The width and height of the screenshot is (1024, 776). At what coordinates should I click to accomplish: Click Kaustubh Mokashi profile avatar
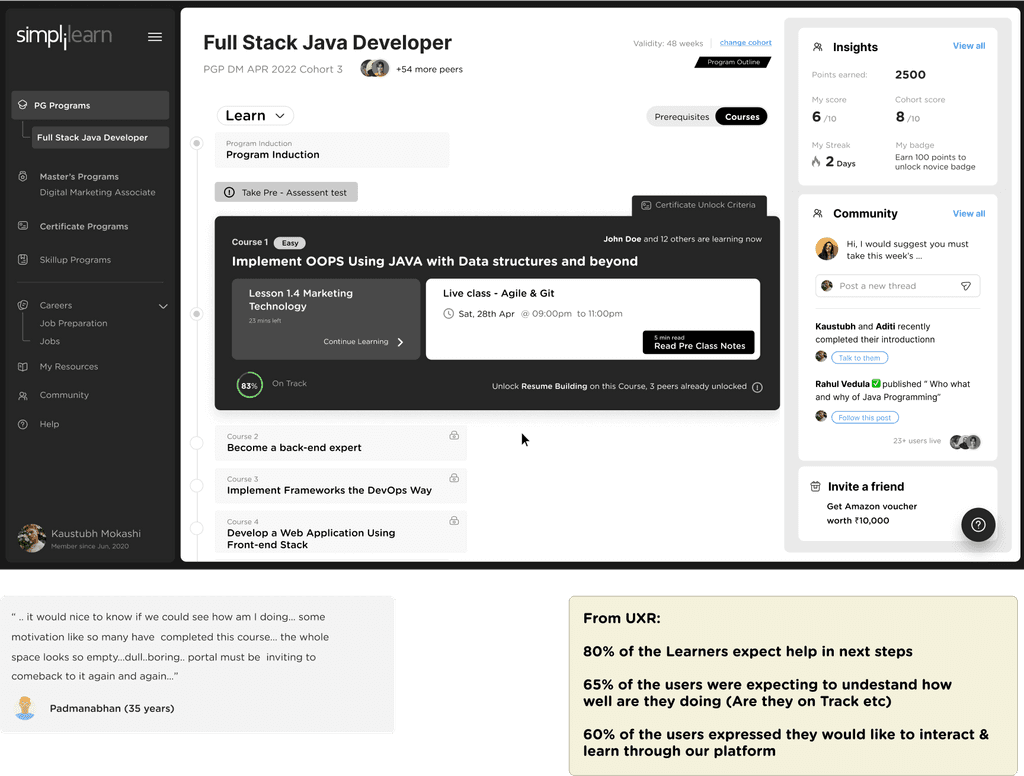click(x=31, y=538)
